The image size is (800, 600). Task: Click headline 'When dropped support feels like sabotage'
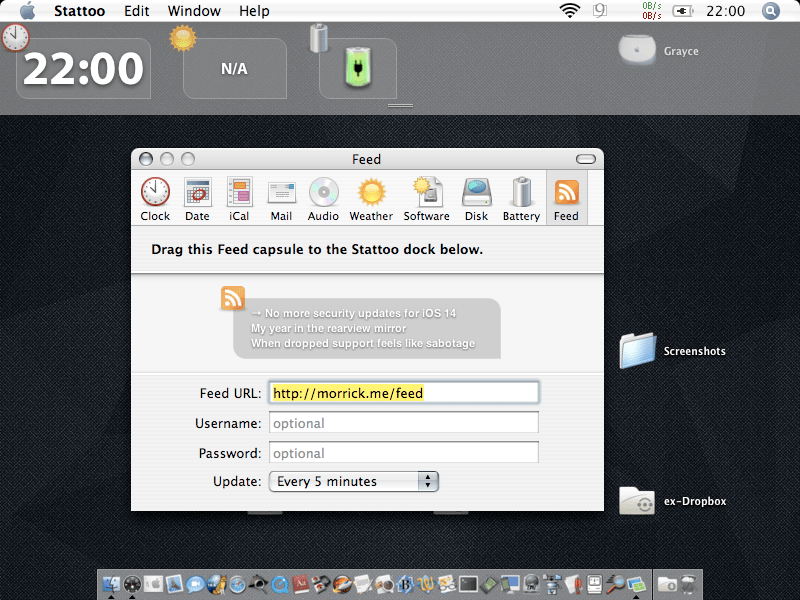363,343
